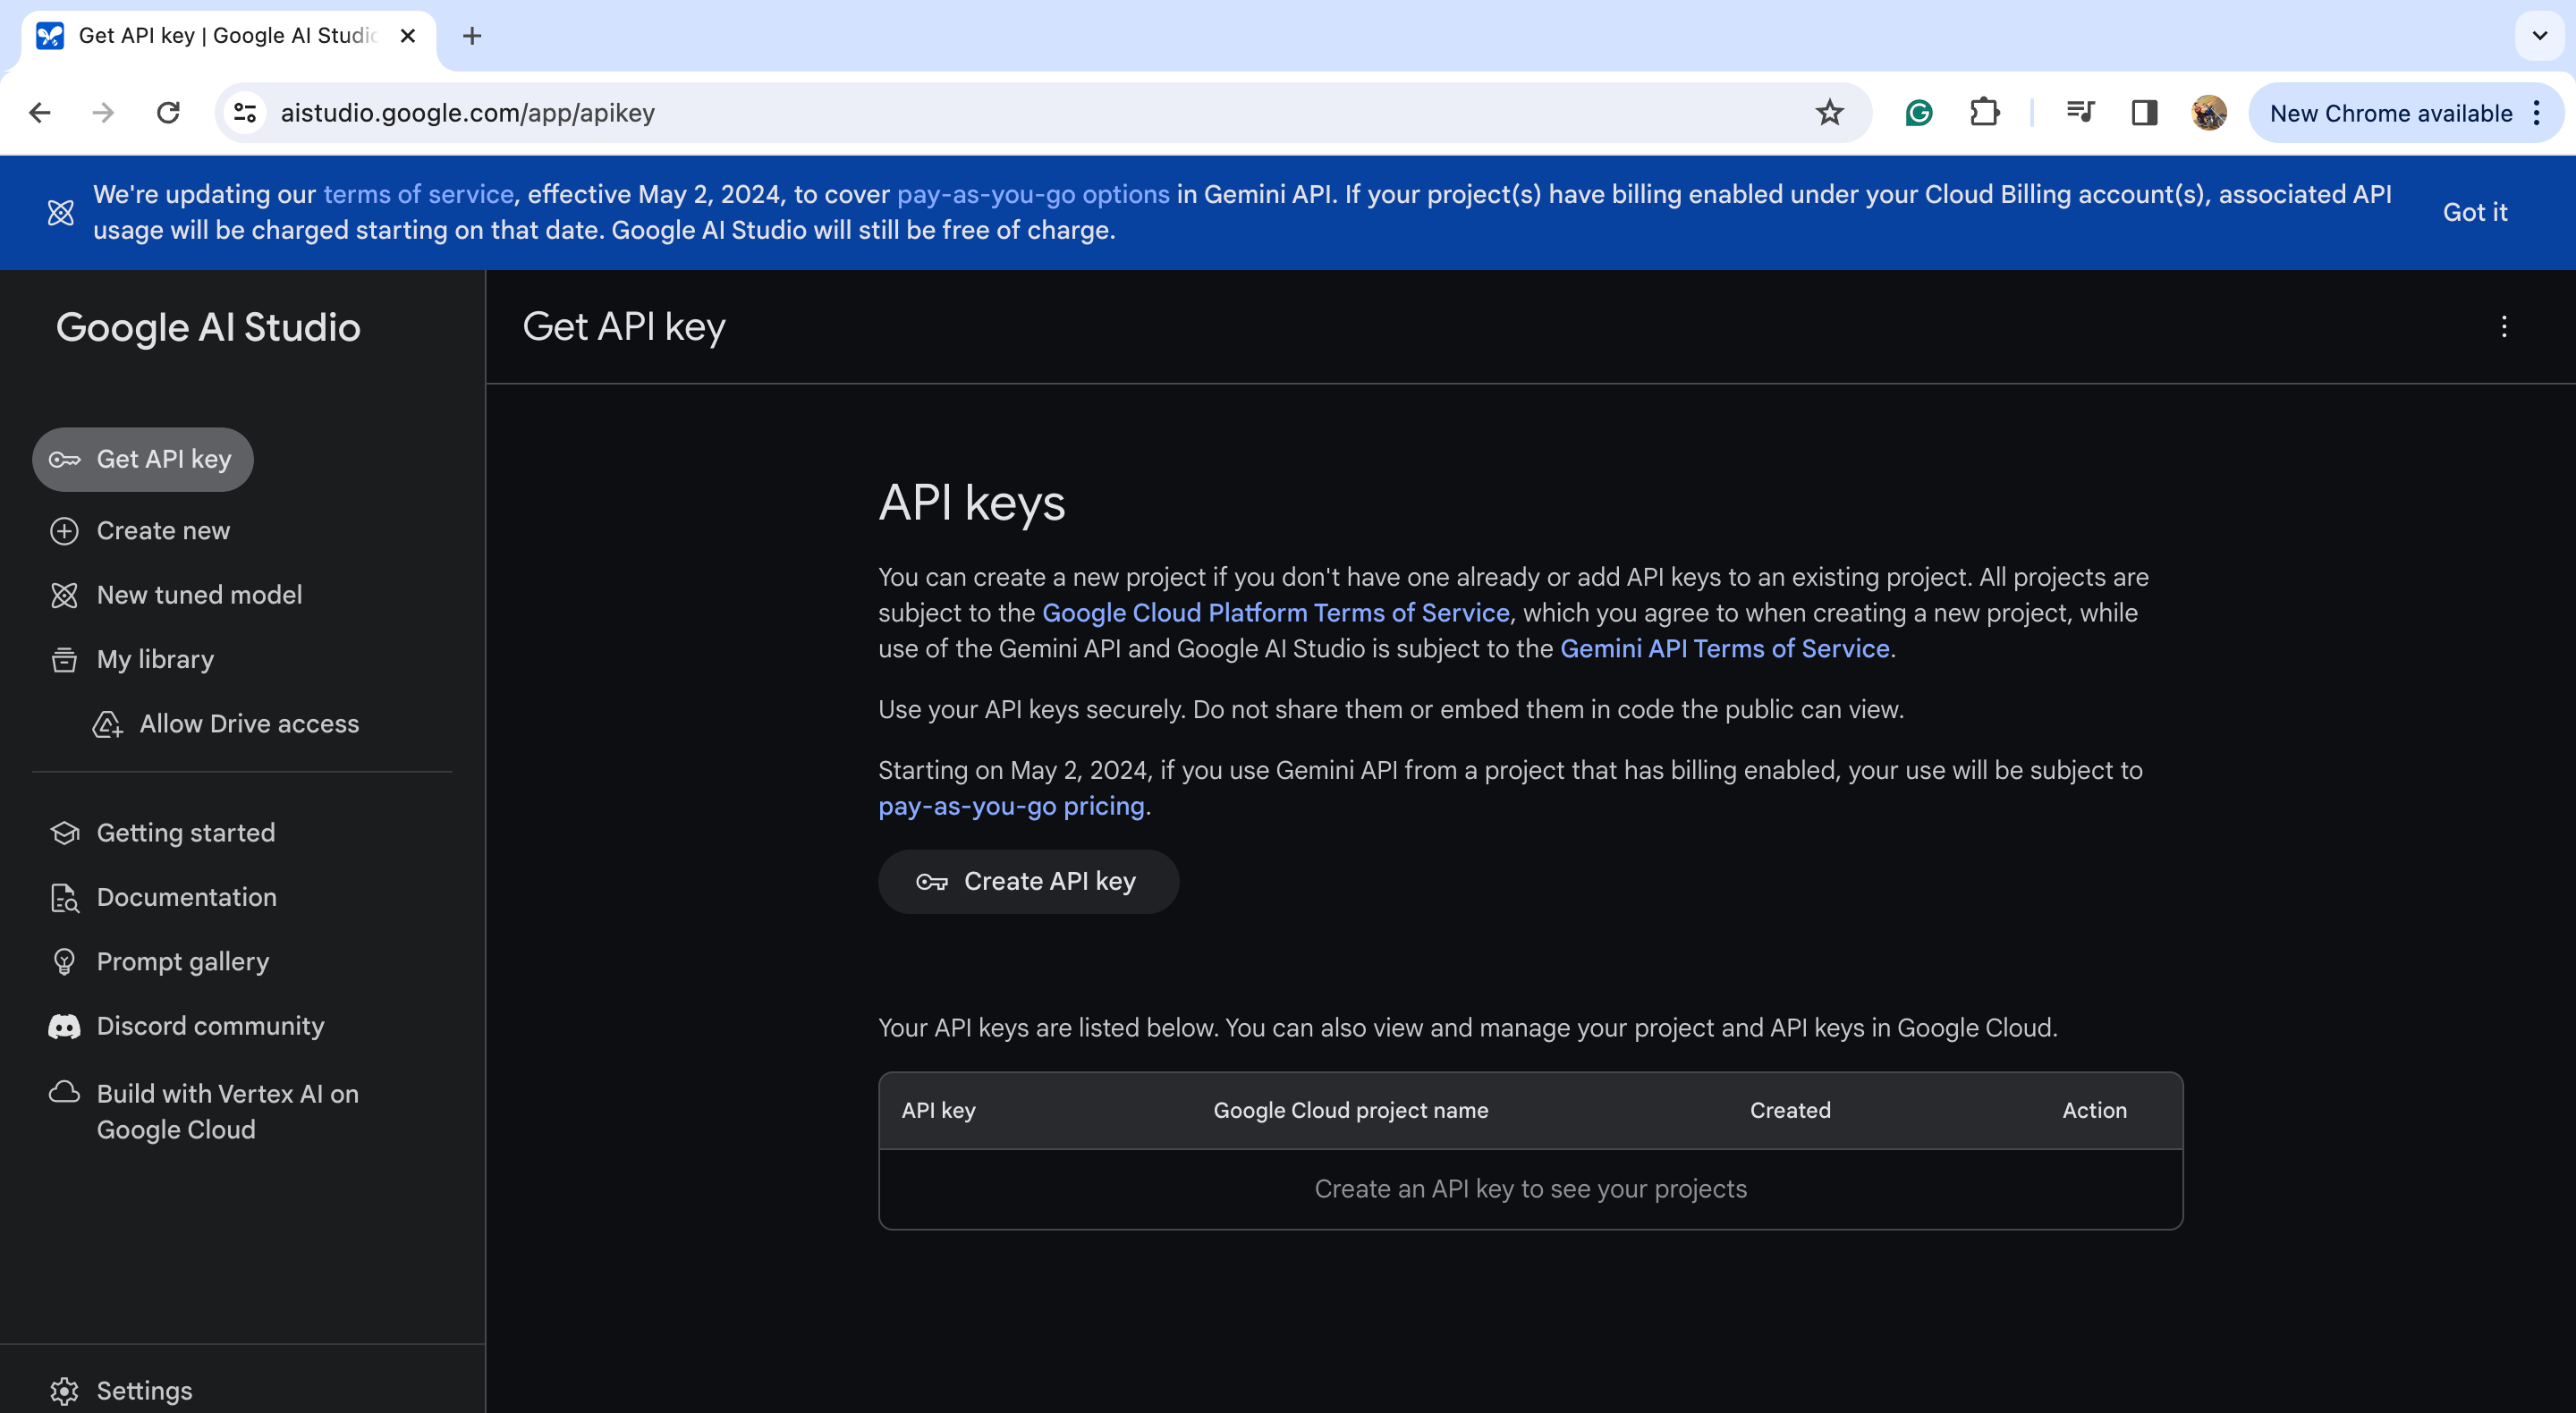Click the Create API key button
The width and height of the screenshot is (2576, 1413).
tap(1028, 882)
